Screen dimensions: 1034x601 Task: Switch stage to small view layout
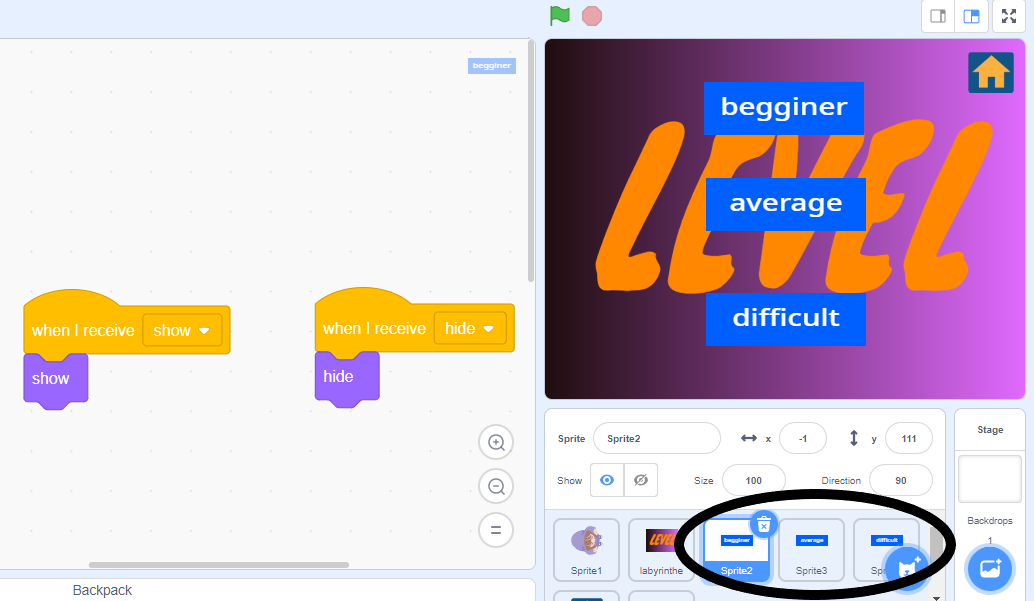tap(937, 16)
